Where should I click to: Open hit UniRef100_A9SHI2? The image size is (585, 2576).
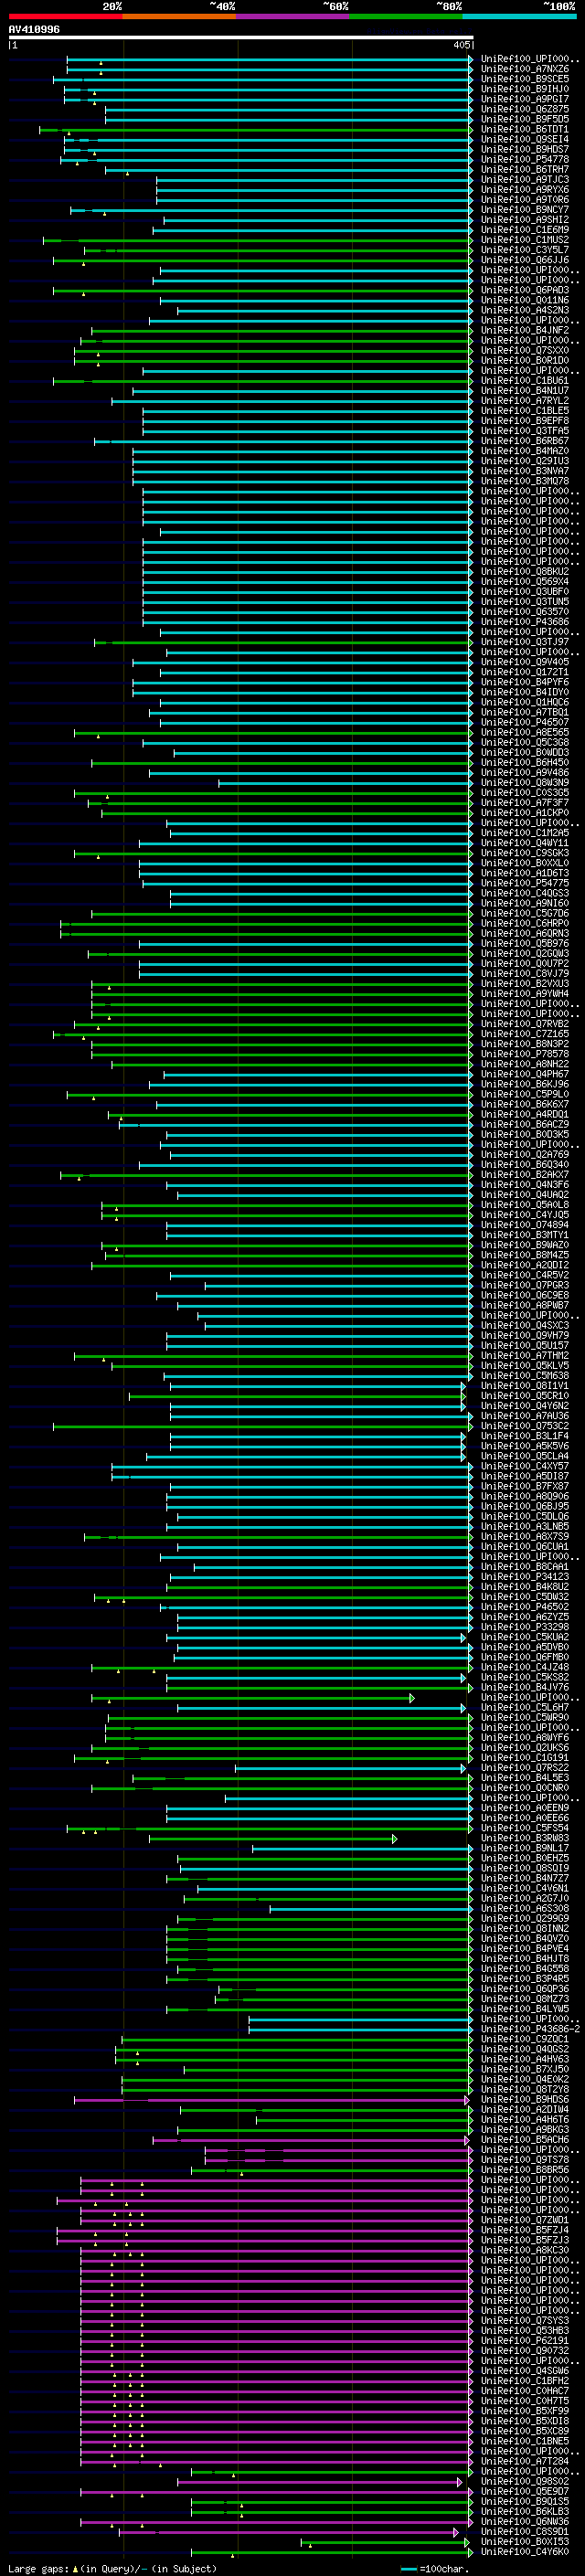click(524, 220)
